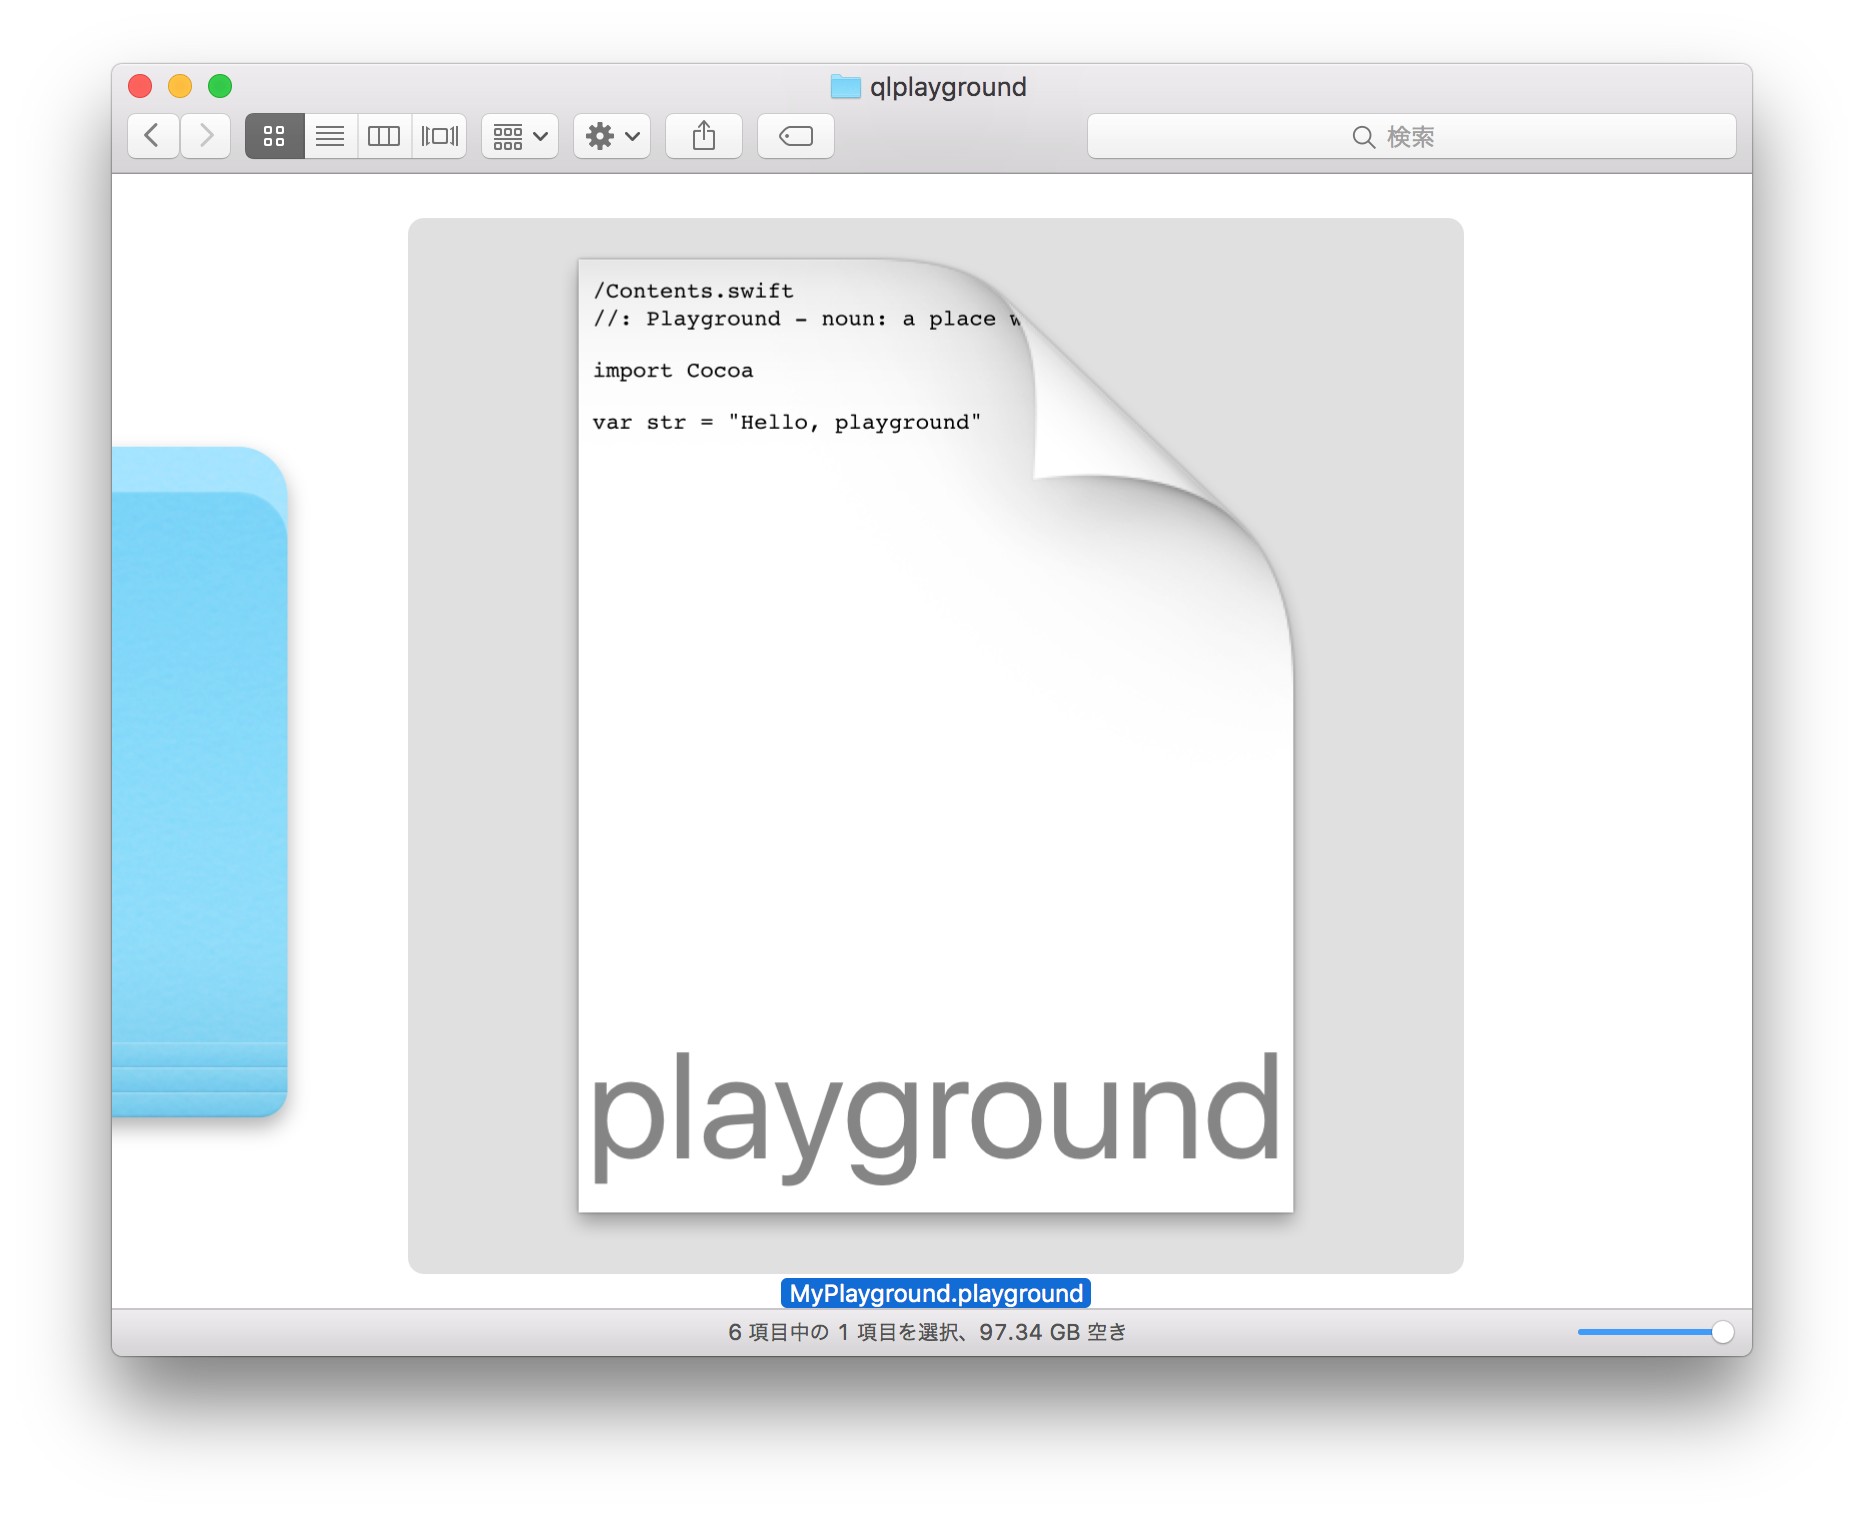Click the Edit Tags button
This screenshot has width=1864, height=1516.
click(796, 136)
